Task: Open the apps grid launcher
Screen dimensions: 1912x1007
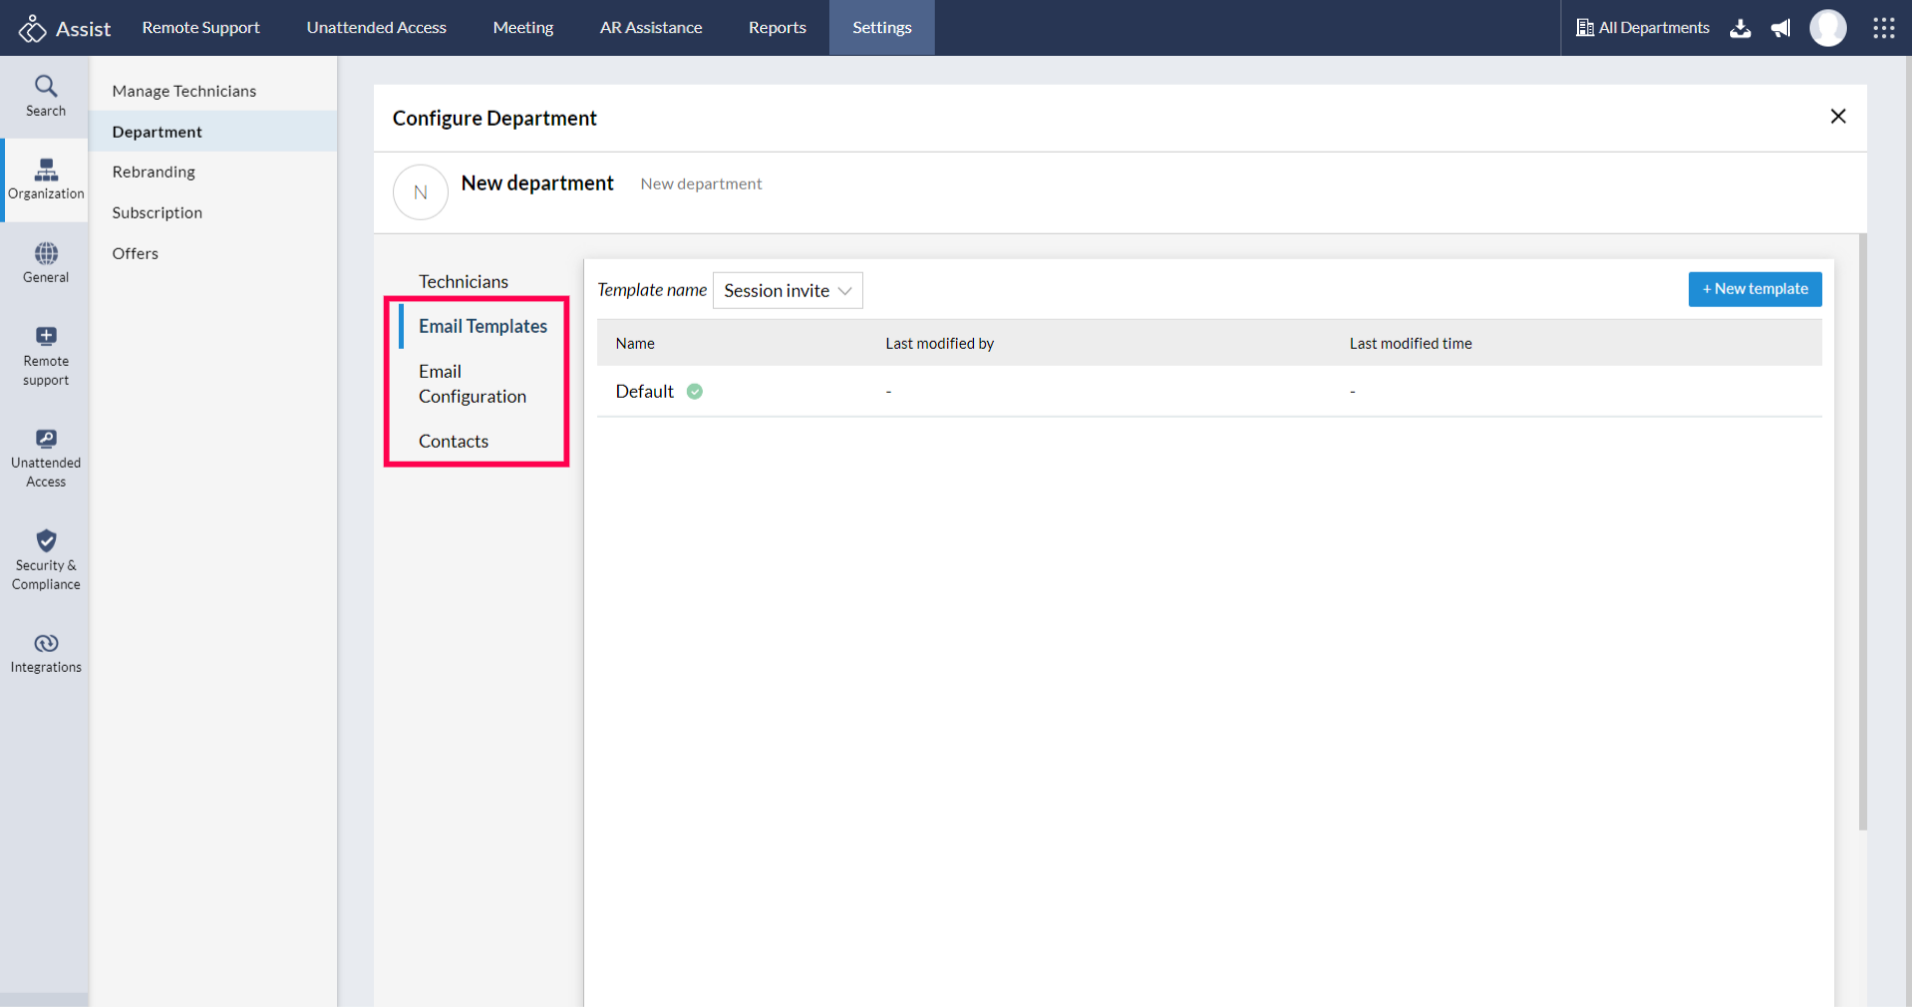Action: pos(1883,28)
